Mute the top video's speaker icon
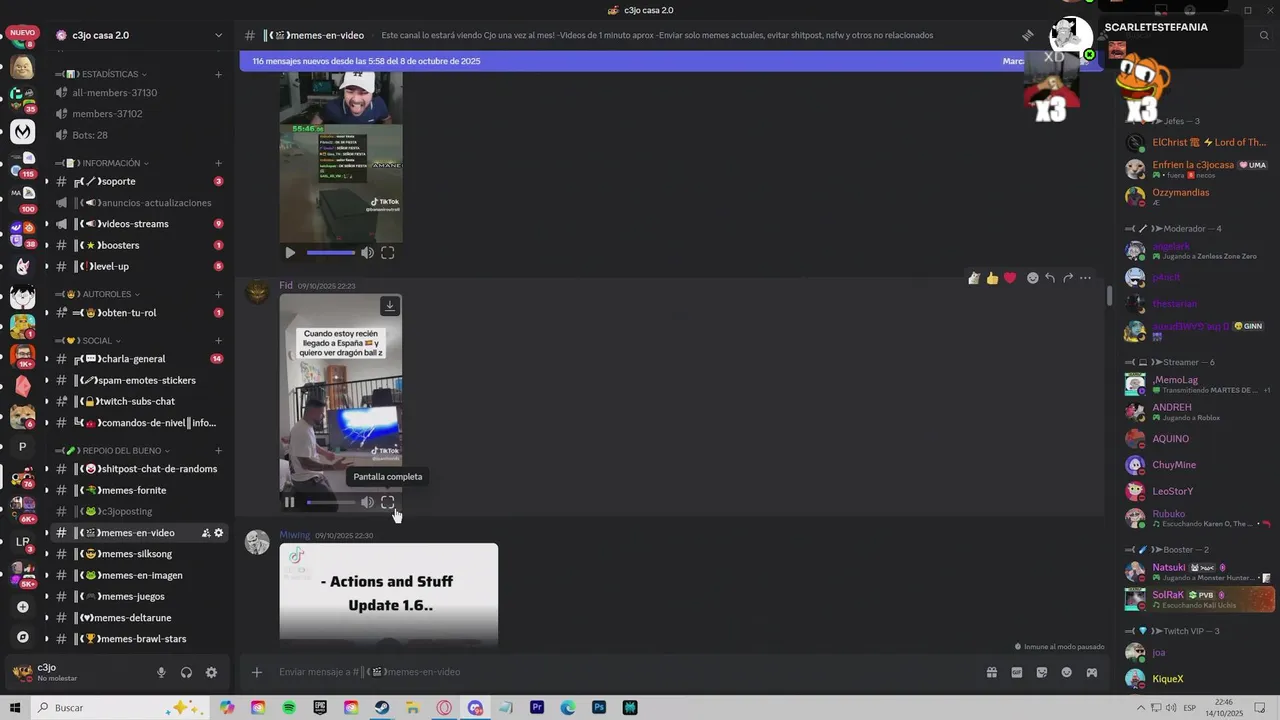The image size is (1280, 720). (x=367, y=253)
